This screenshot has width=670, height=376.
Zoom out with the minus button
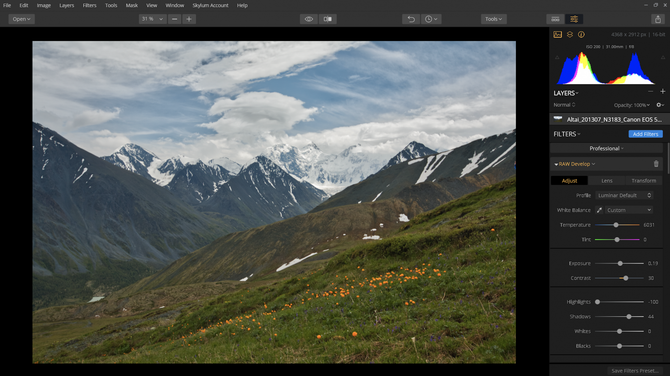(174, 19)
